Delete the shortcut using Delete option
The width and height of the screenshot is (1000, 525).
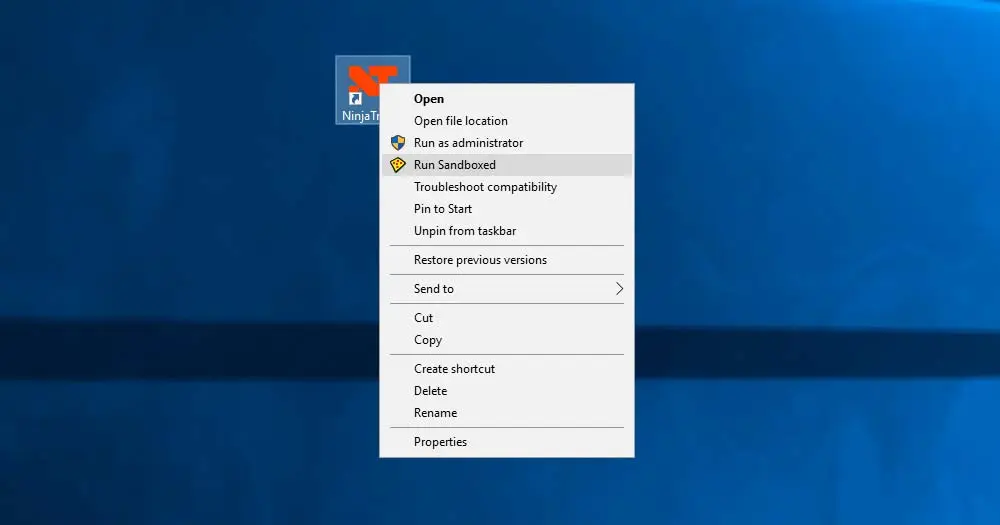[430, 391]
